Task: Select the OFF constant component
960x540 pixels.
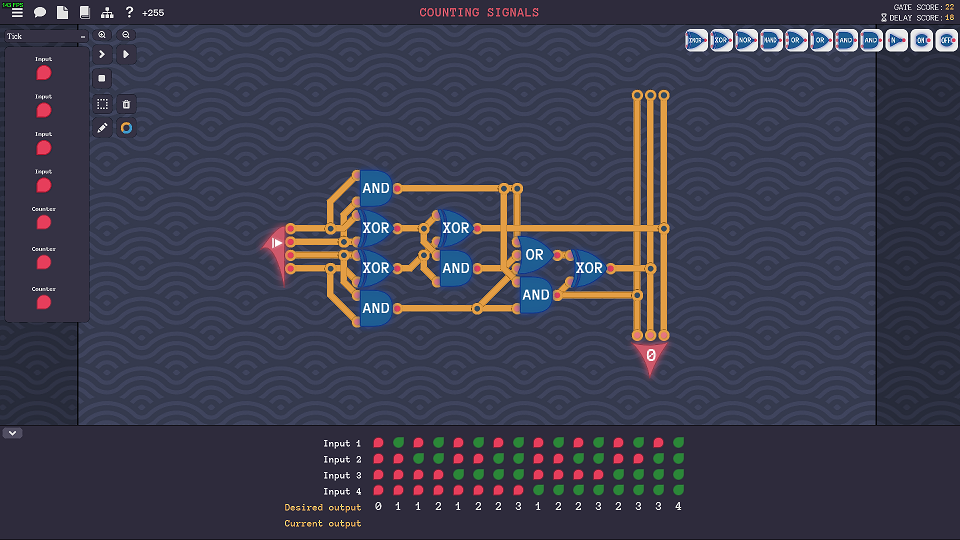Action: (946, 41)
